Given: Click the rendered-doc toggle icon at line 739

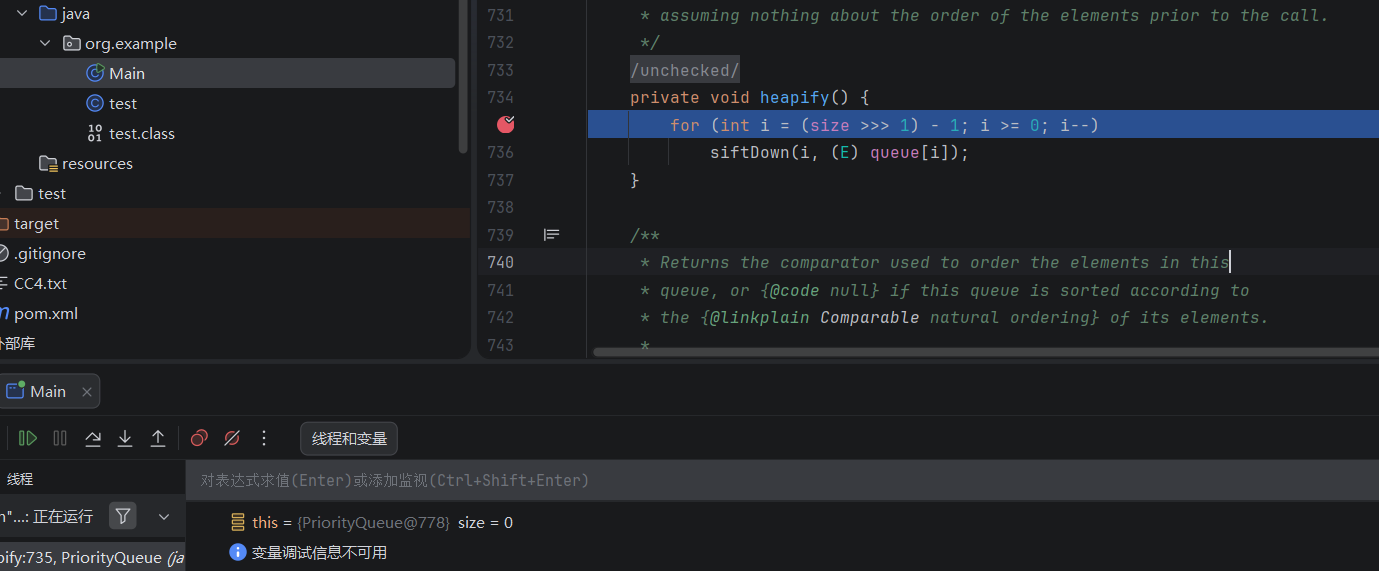Looking at the screenshot, I should tap(551, 235).
